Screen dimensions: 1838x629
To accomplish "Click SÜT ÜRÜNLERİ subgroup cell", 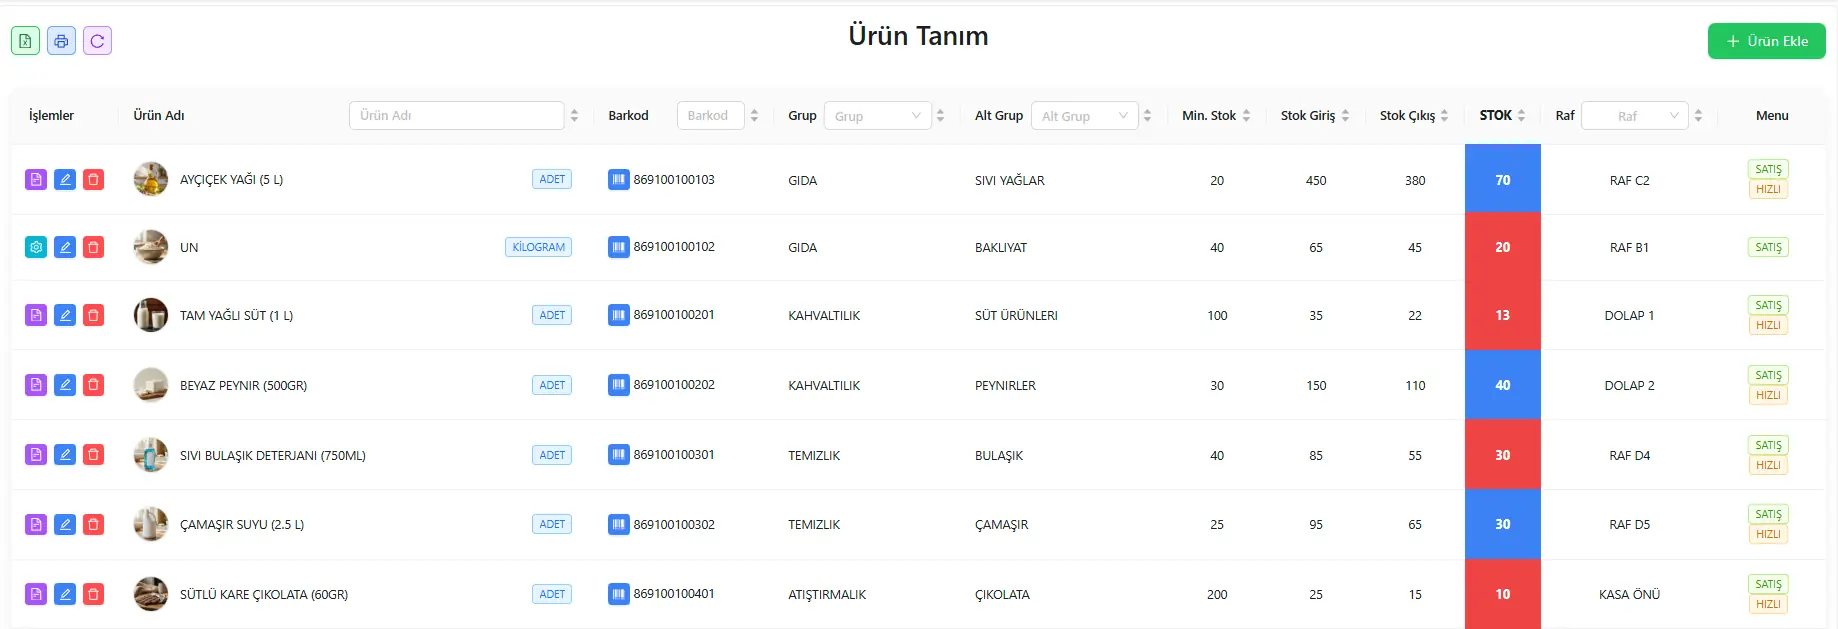I will click(1016, 315).
